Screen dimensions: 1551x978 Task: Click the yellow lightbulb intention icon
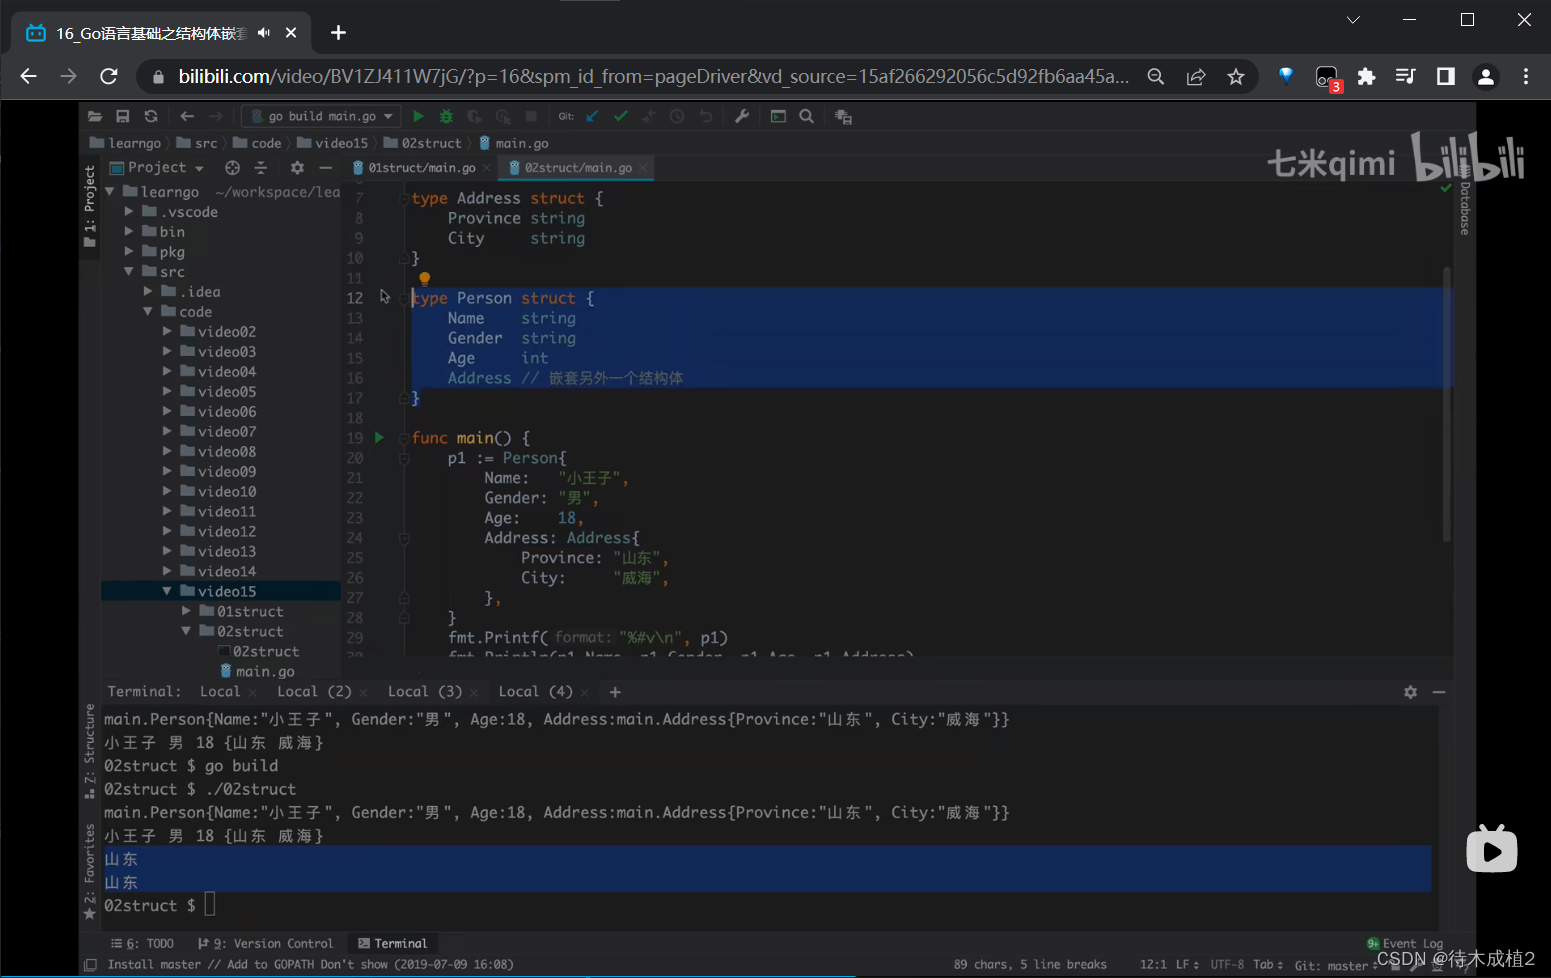coord(424,279)
